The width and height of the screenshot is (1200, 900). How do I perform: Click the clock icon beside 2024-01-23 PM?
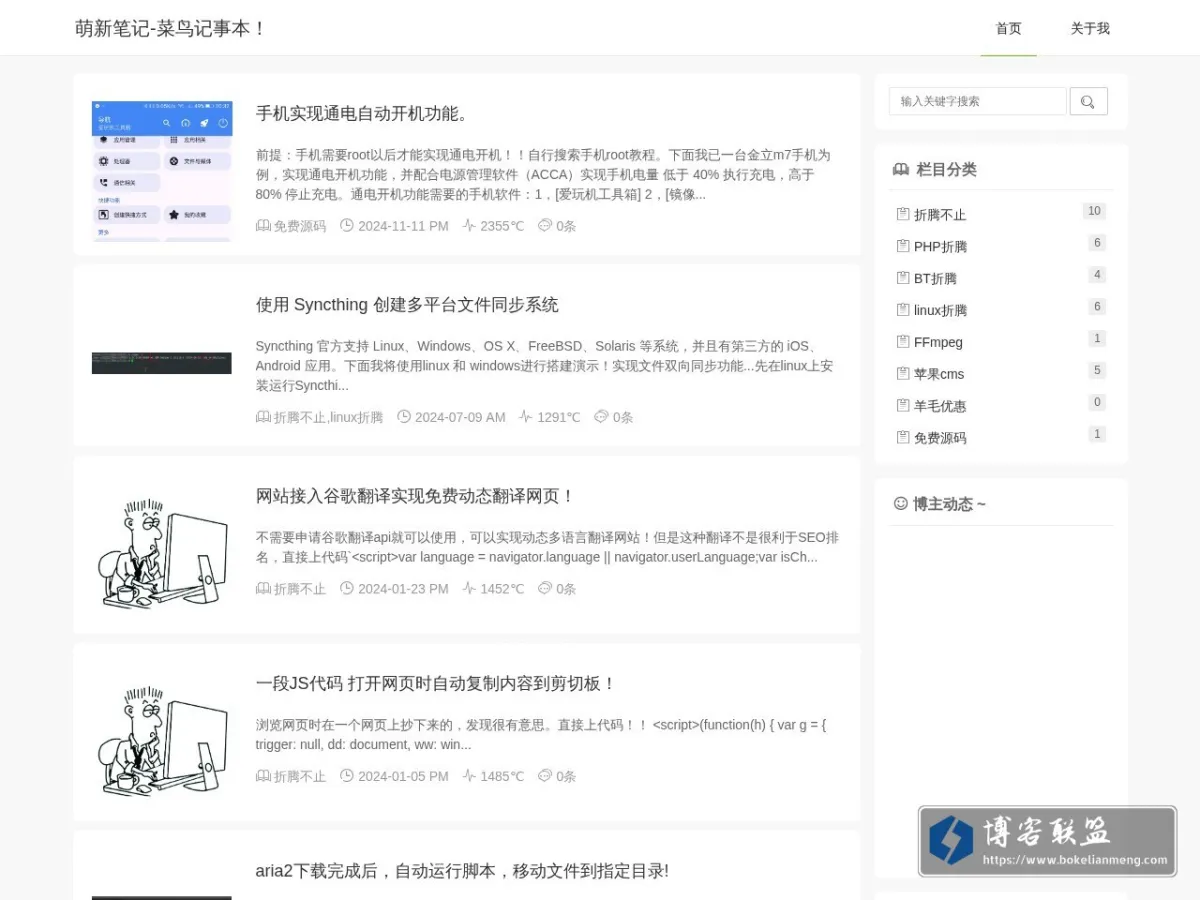tap(347, 589)
